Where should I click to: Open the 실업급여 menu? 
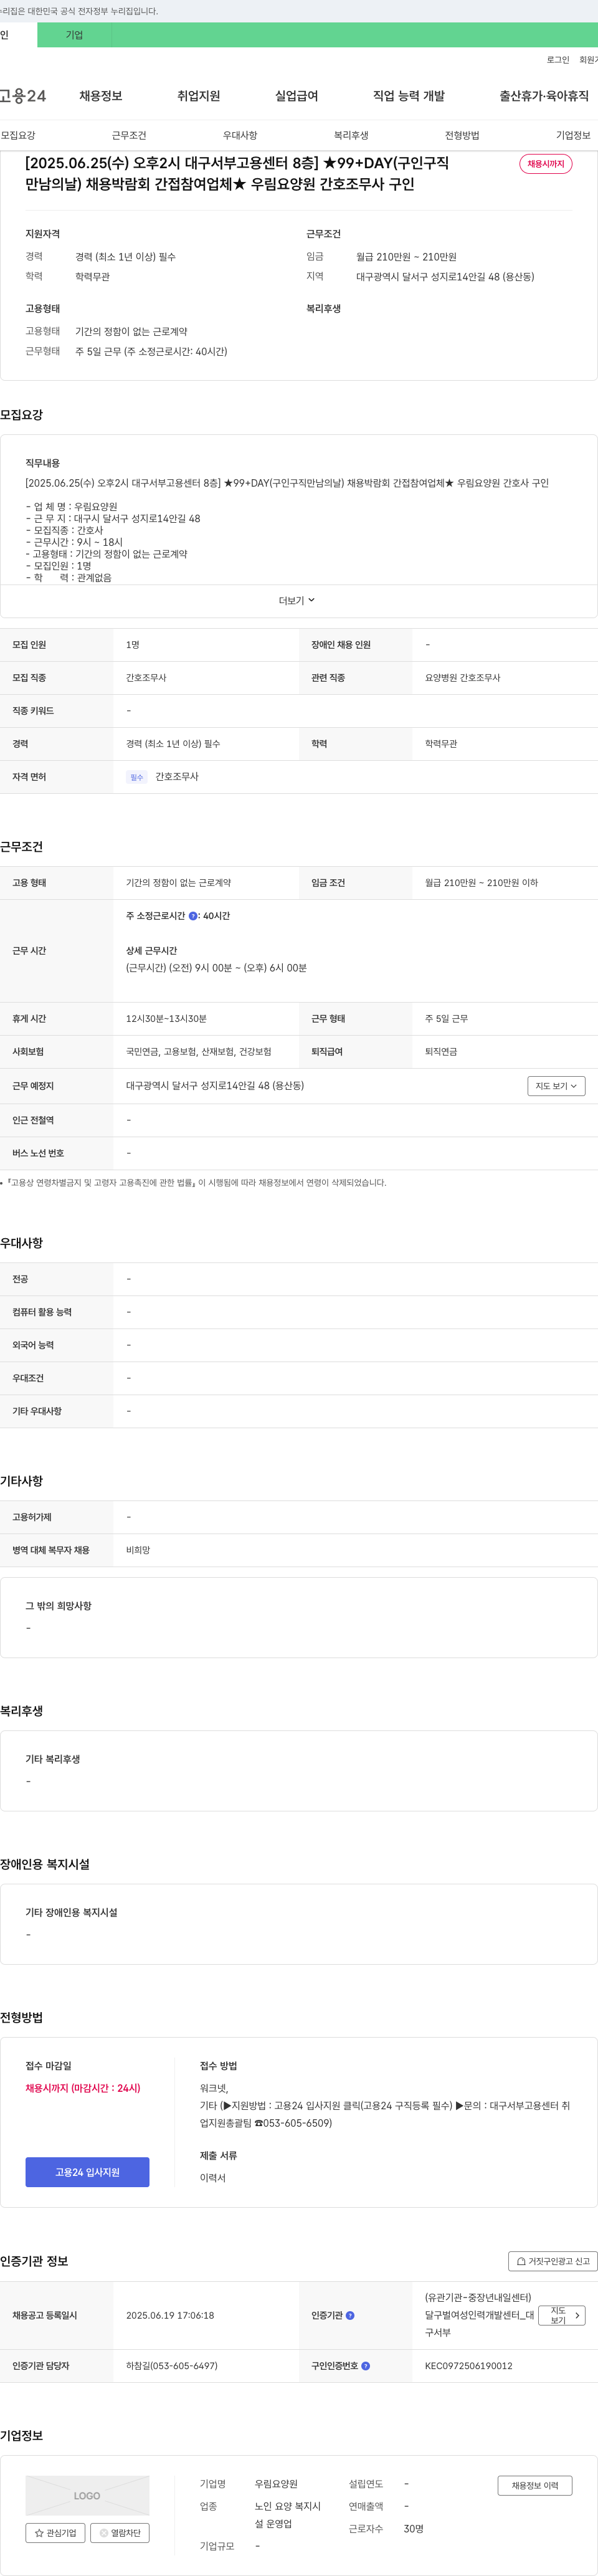tap(297, 96)
